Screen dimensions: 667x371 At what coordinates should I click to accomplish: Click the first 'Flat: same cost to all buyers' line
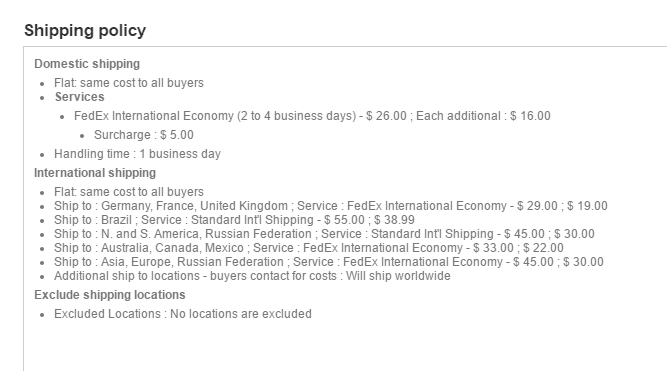(x=128, y=83)
